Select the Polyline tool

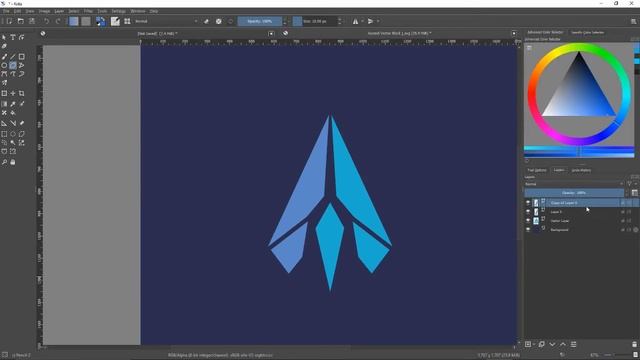pyautogui.click(x=22, y=65)
